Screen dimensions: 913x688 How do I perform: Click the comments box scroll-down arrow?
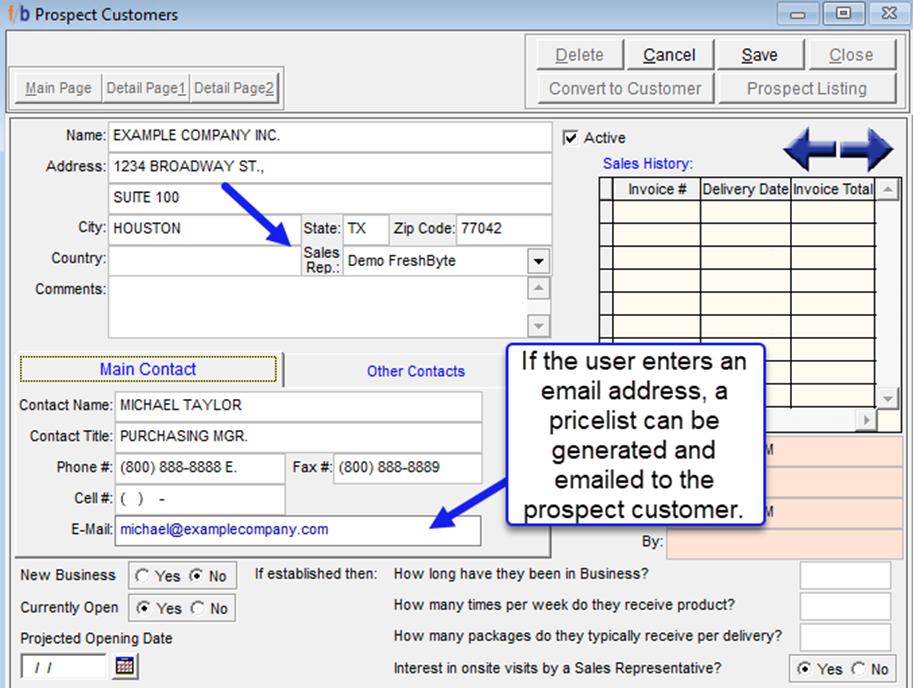(539, 326)
